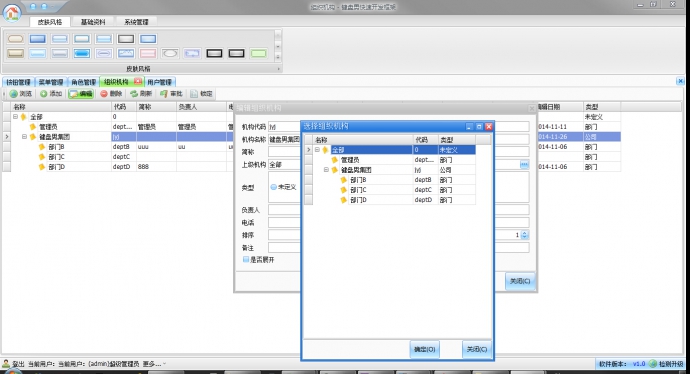Click 关闭(C) in the select dialog
The image size is (690, 374).
pos(477,349)
